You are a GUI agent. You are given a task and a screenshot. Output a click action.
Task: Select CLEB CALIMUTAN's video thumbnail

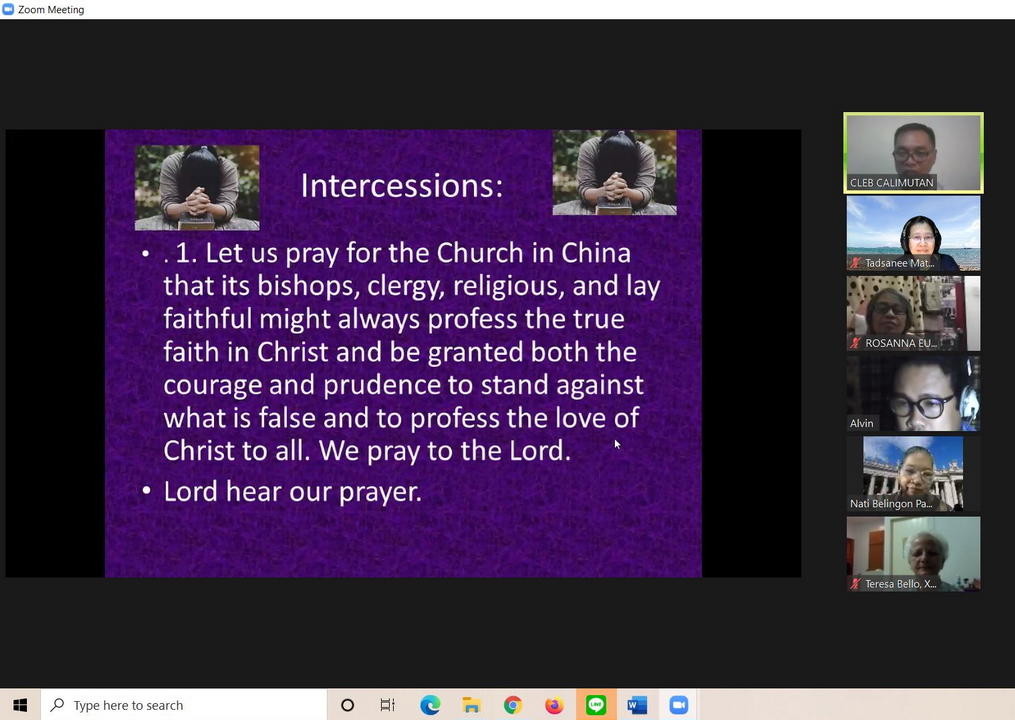point(913,152)
